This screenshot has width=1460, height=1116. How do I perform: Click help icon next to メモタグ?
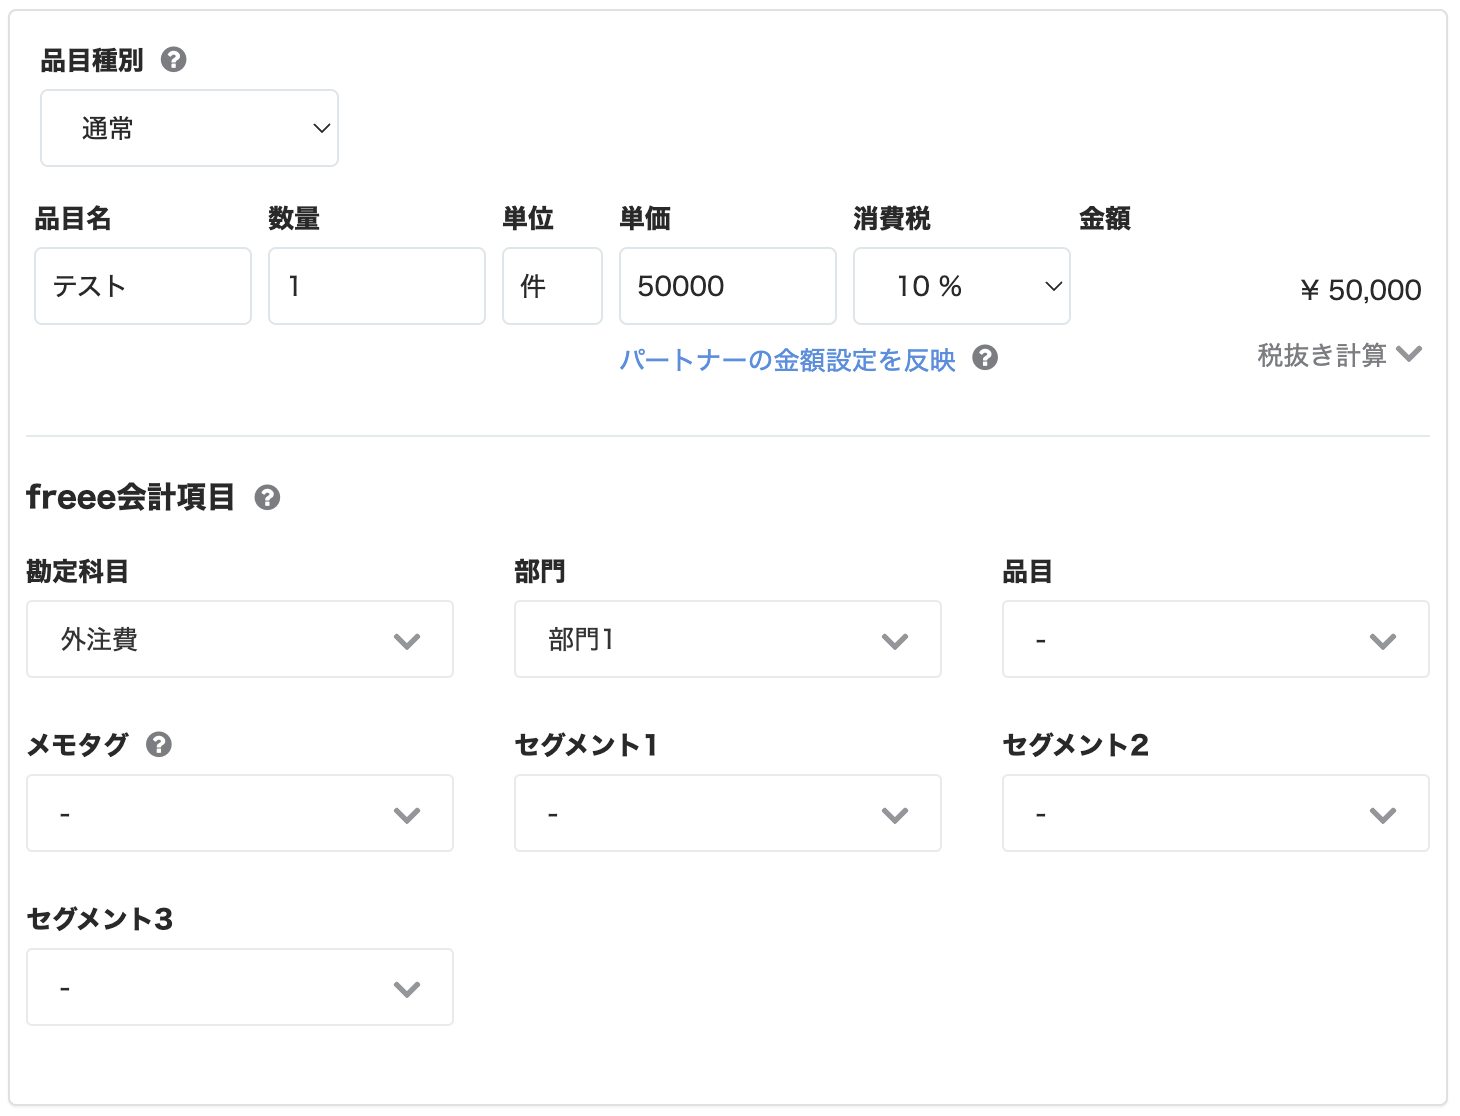coord(159,744)
